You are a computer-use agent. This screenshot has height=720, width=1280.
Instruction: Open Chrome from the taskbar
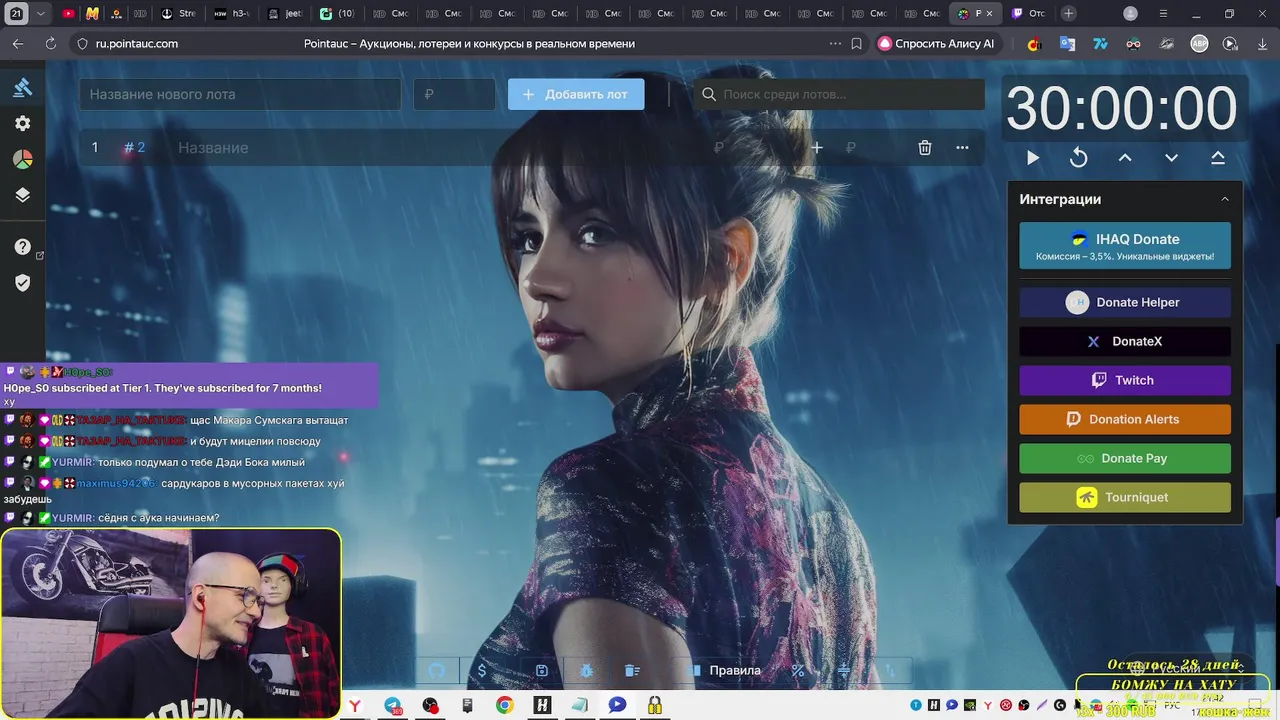[x=505, y=705]
